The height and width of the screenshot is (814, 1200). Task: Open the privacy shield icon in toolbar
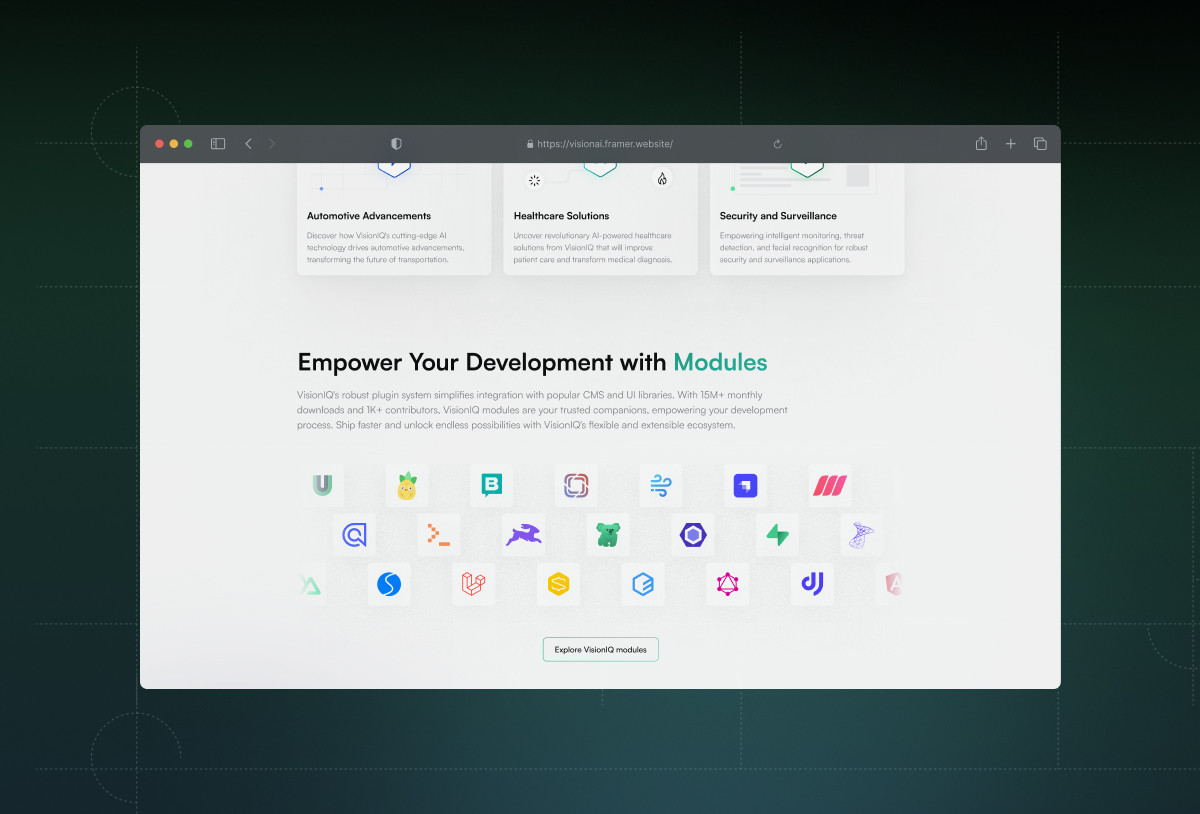[396, 144]
